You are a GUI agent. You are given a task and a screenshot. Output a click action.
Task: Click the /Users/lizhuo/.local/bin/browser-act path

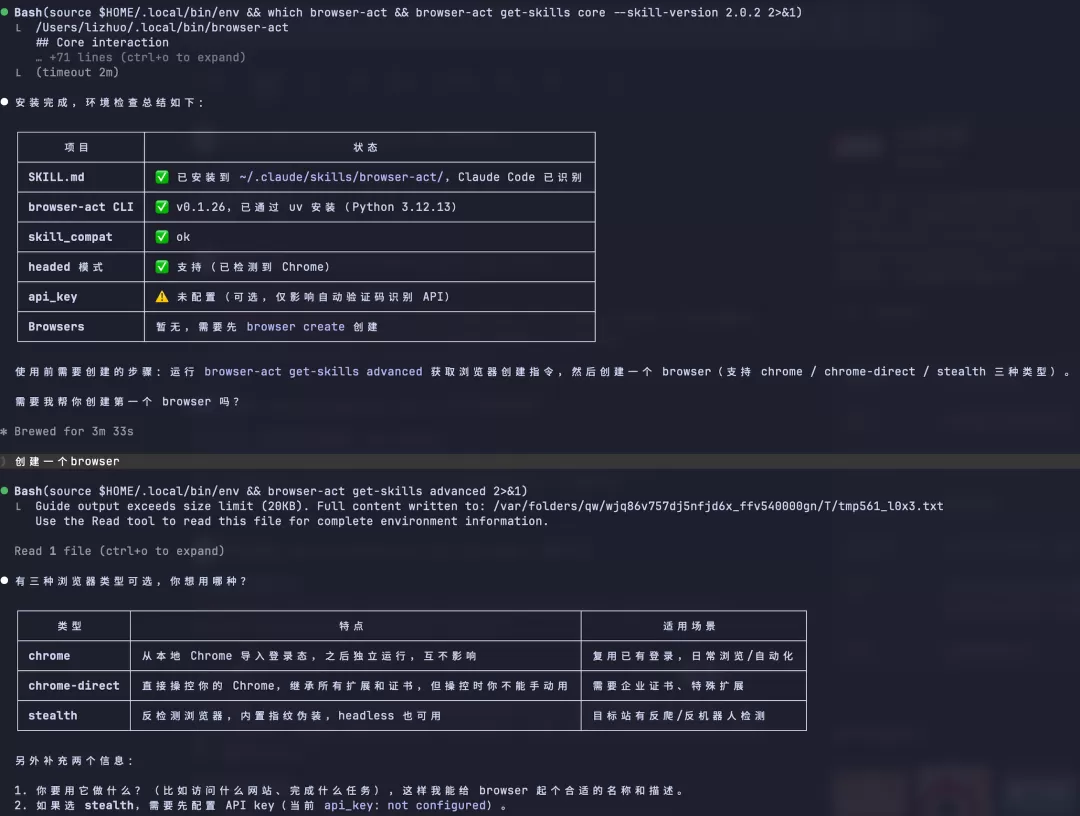(162, 28)
